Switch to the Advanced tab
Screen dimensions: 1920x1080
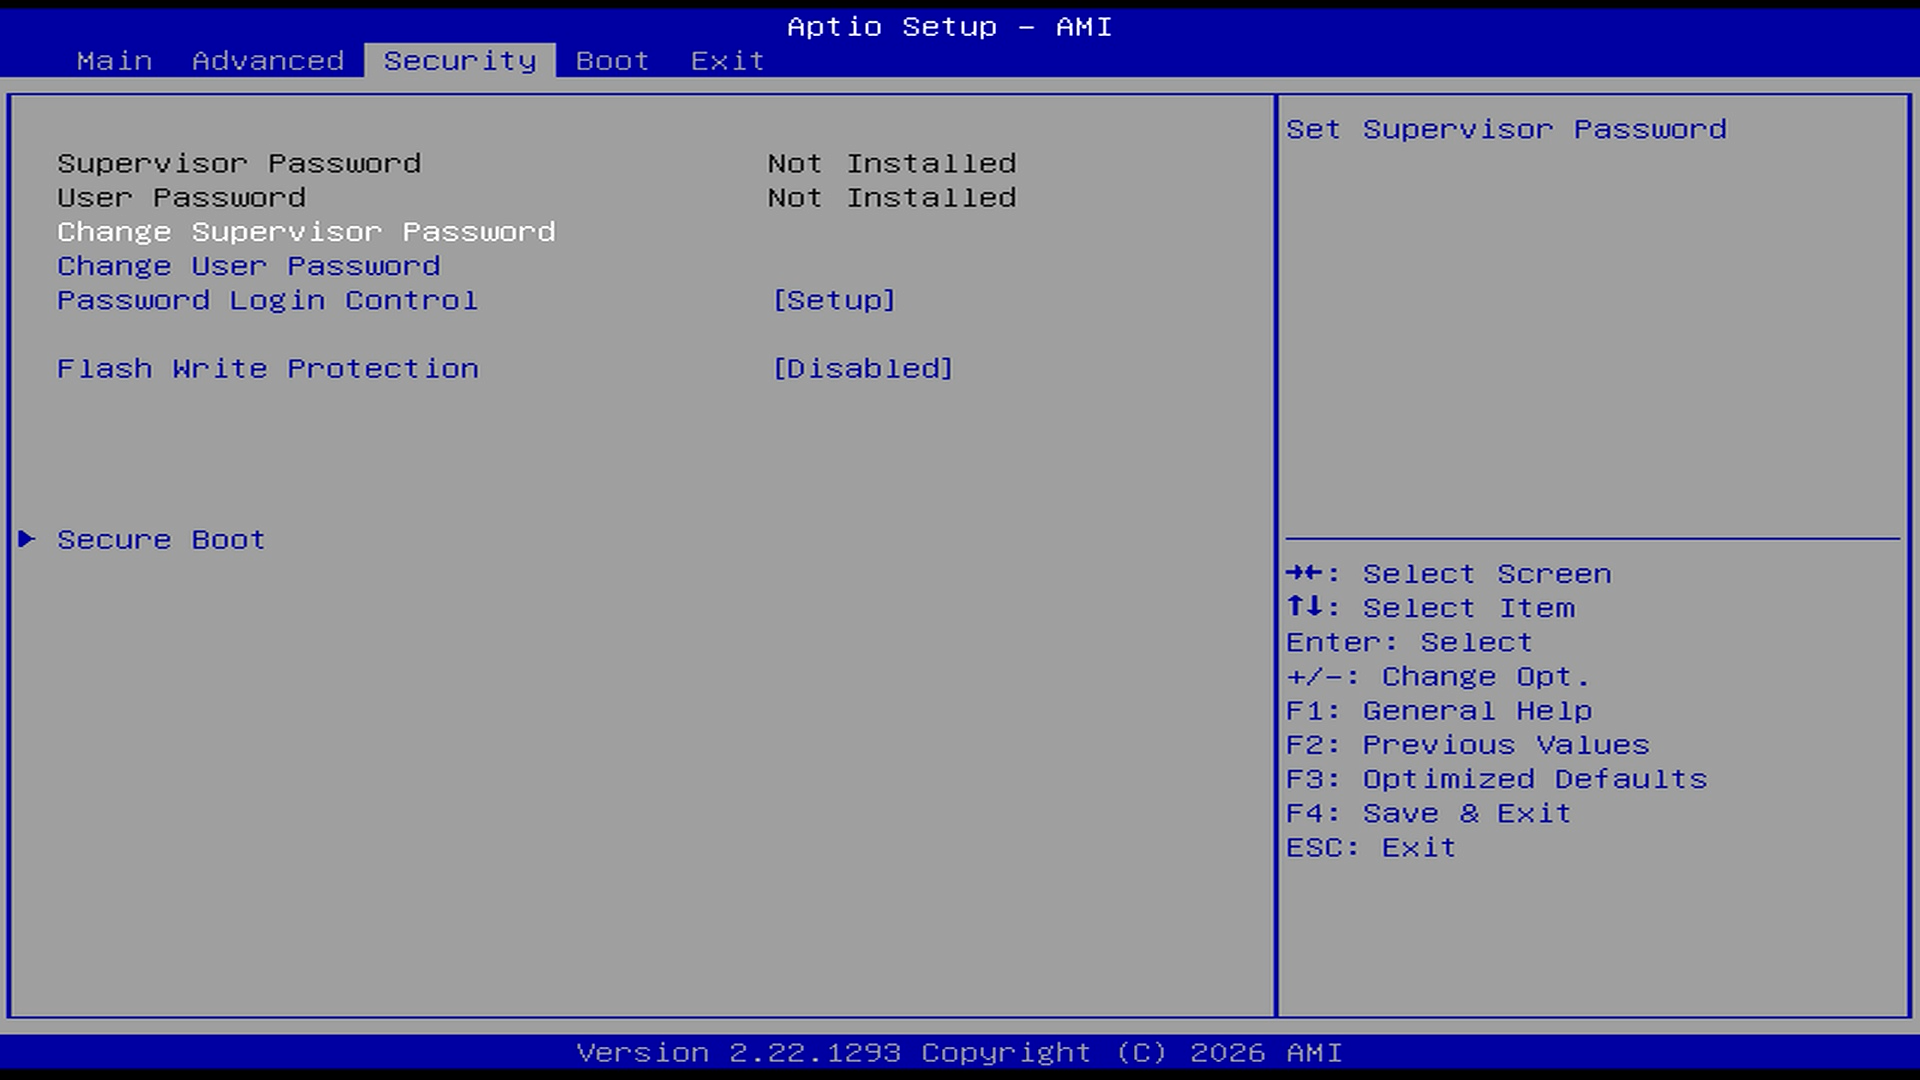268,61
